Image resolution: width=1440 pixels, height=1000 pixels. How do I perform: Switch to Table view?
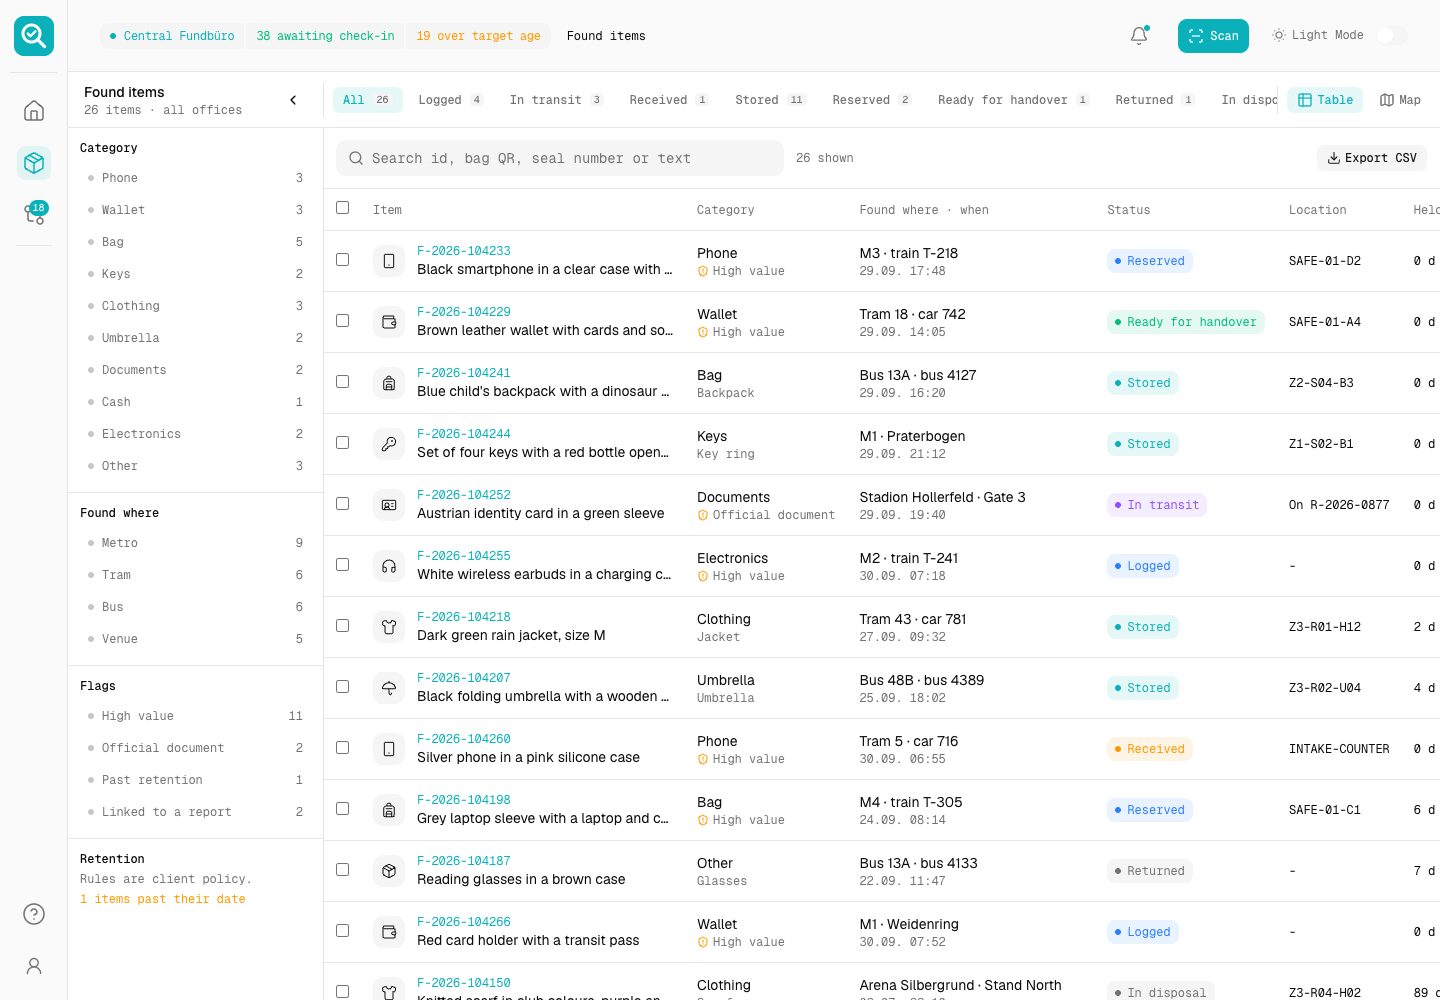pos(1325,100)
